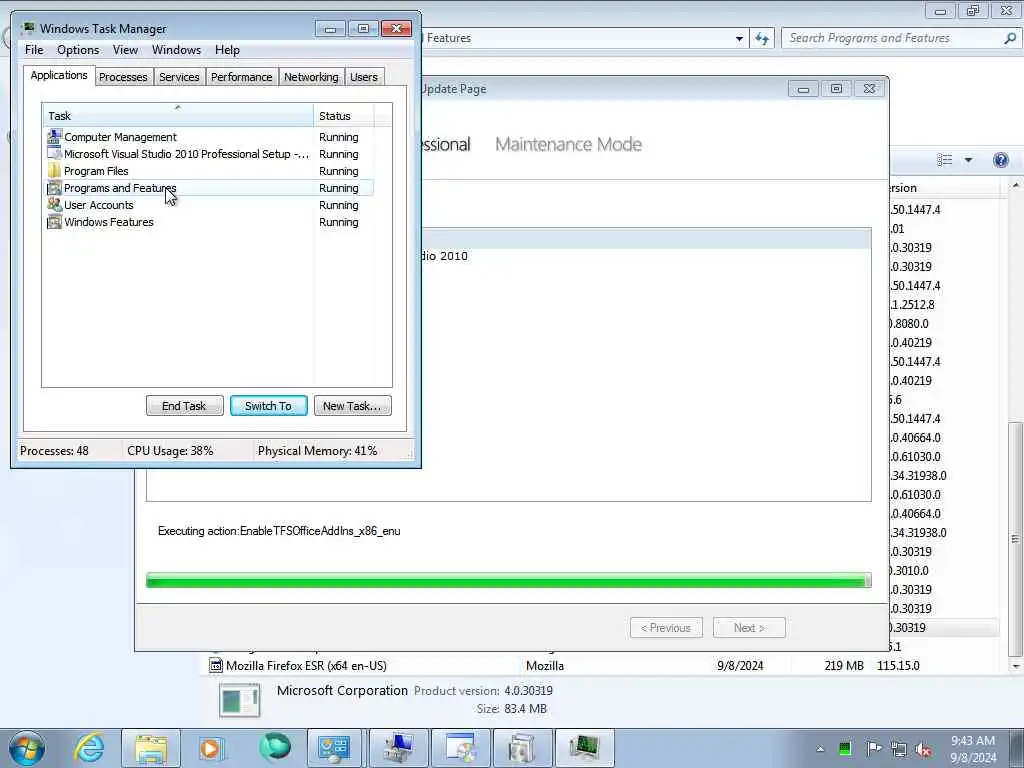Open the Task Manager Options menu
Viewport: 1024px width, 768px height.
78,50
